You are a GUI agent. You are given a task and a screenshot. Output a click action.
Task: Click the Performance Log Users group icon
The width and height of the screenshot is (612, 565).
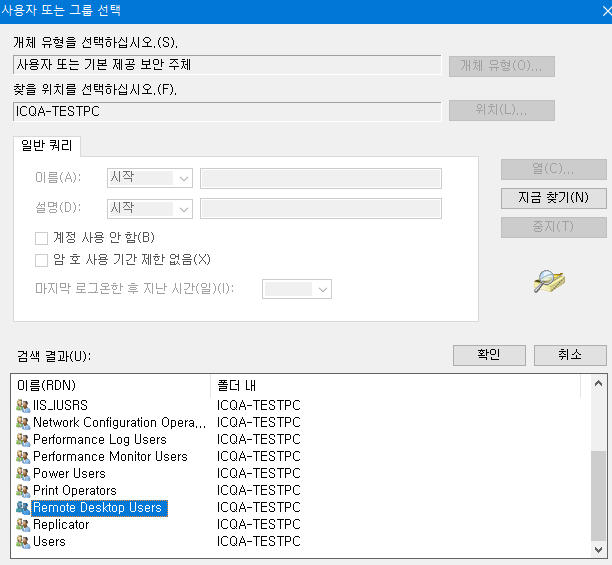coord(23,440)
